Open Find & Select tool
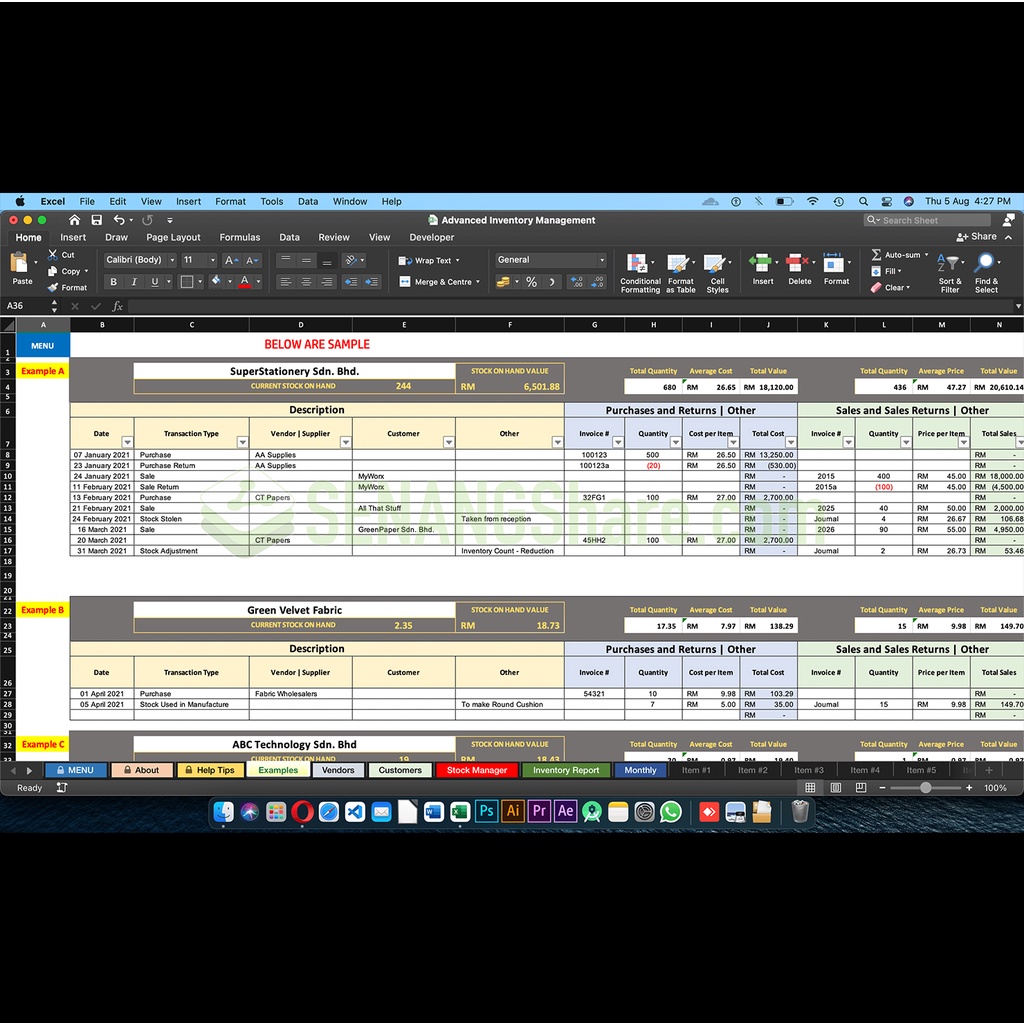The width and height of the screenshot is (1024, 1024). [986, 264]
